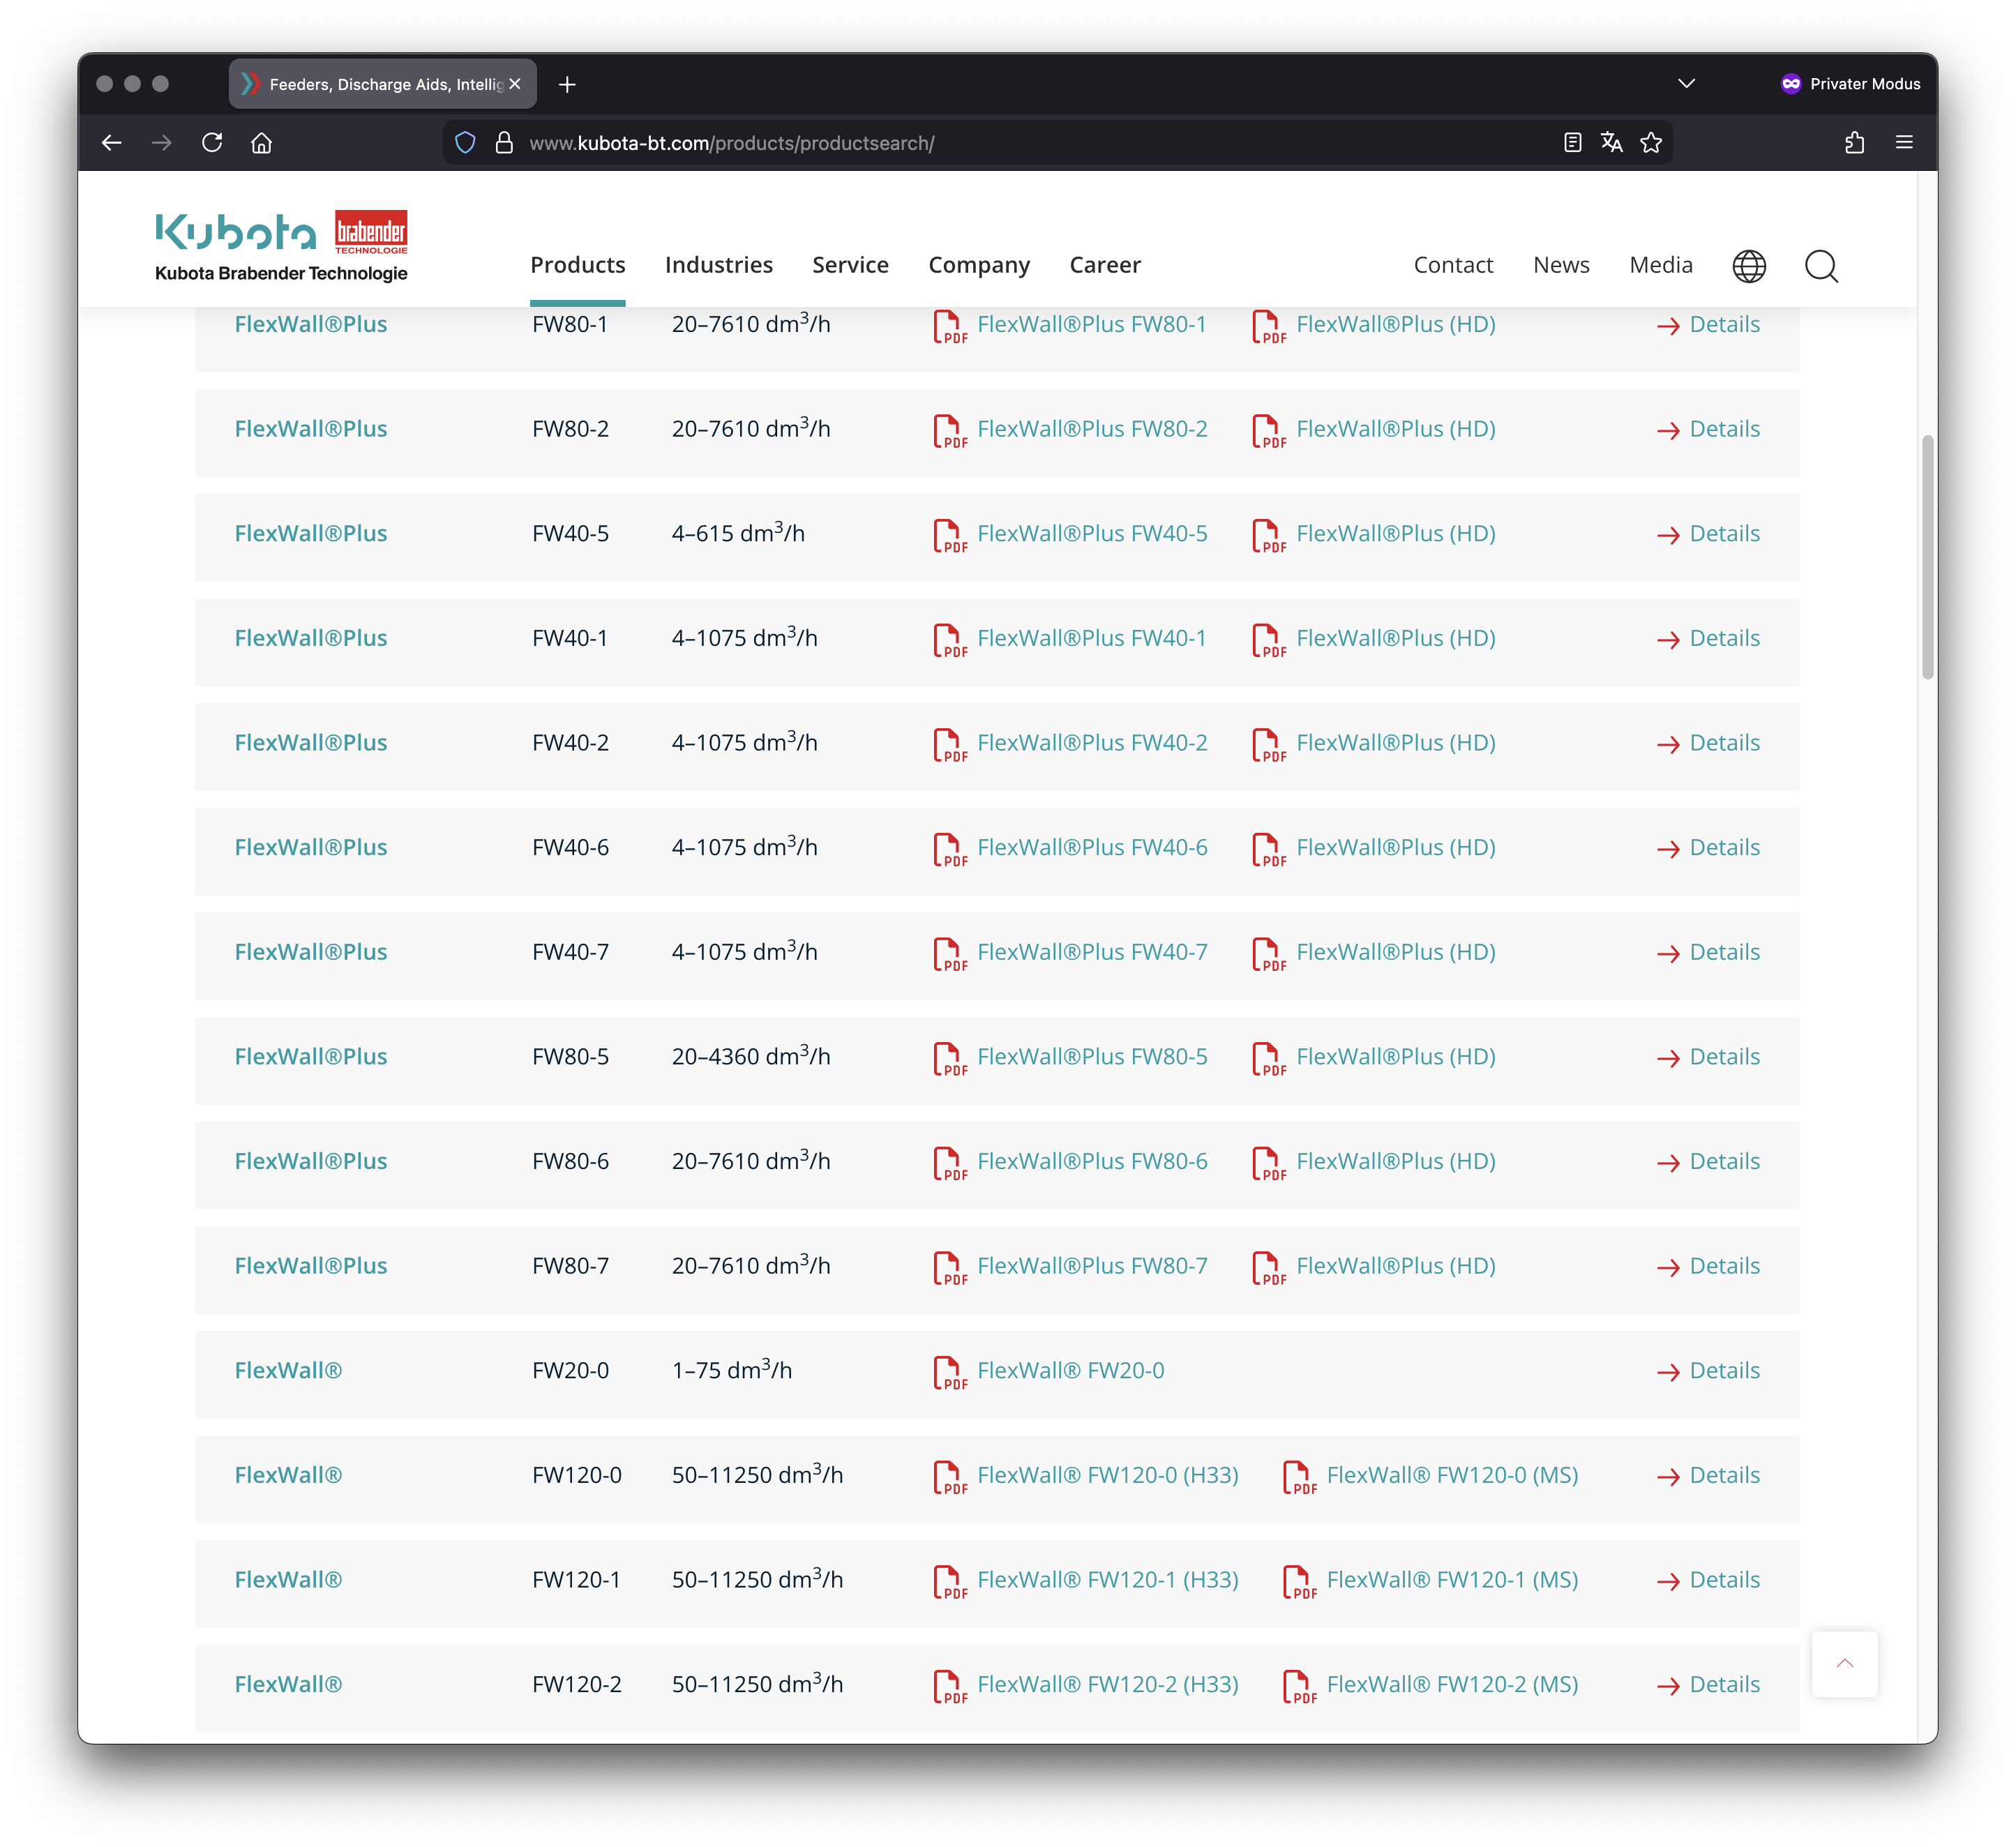Open the Products navigation menu
The width and height of the screenshot is (2016, 1847).
577,265
